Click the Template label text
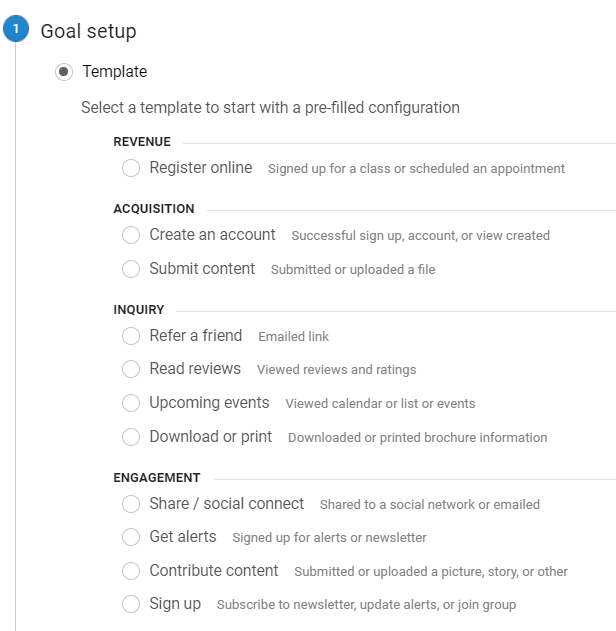 pos(115,72)
